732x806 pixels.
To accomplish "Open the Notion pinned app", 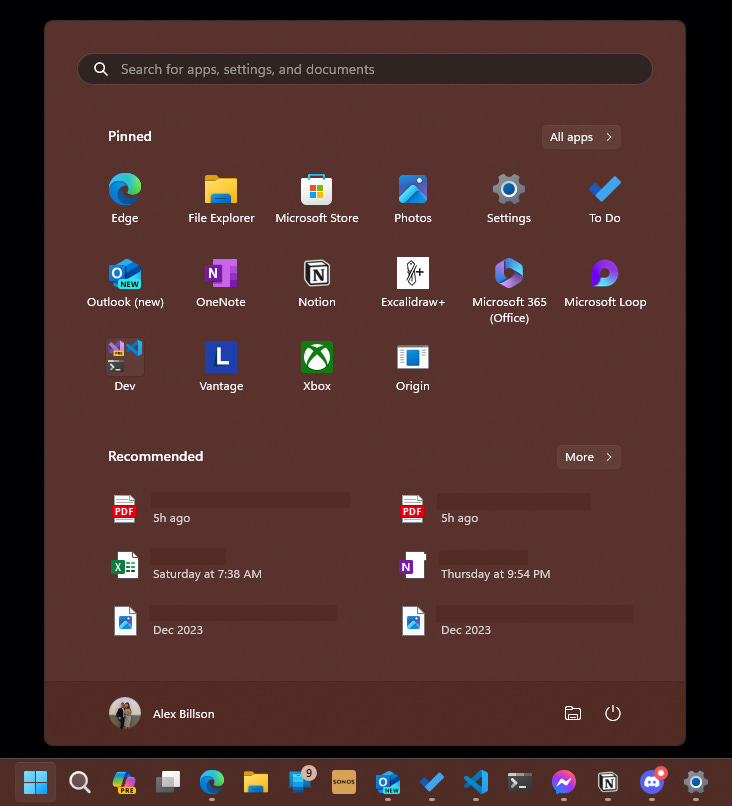I will [317, 283].
